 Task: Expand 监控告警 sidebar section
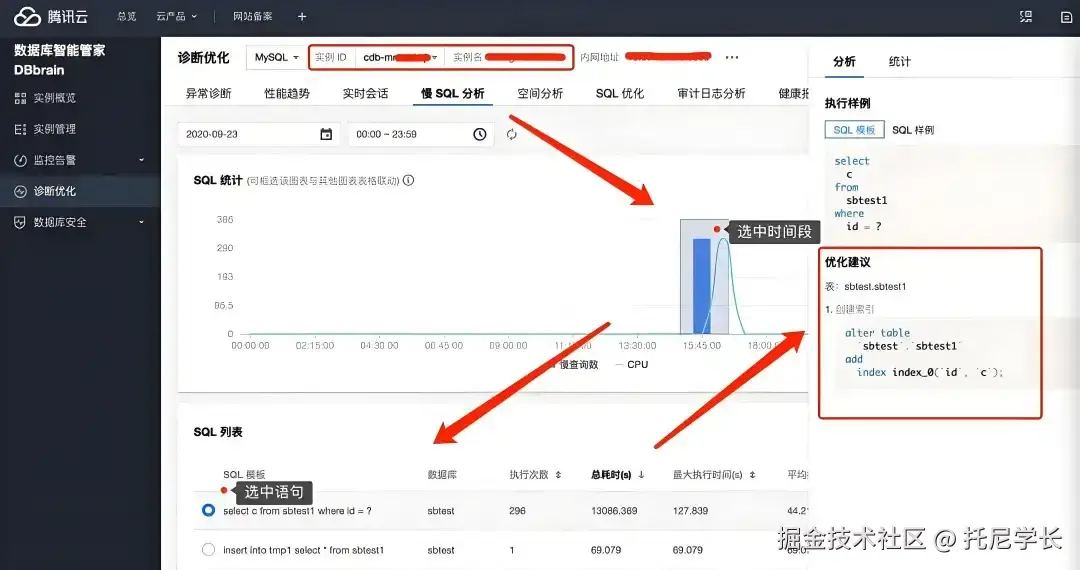(x=141, y=160)
